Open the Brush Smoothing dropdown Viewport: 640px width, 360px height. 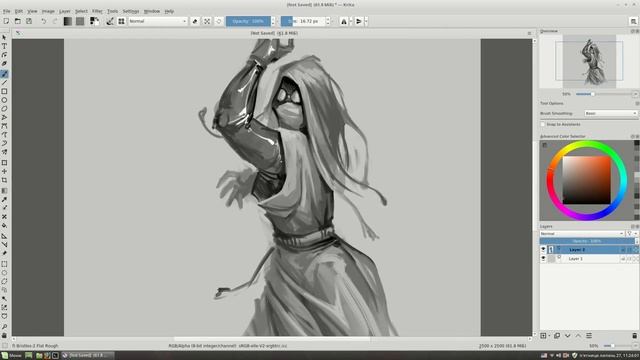(x=611, y=113)
